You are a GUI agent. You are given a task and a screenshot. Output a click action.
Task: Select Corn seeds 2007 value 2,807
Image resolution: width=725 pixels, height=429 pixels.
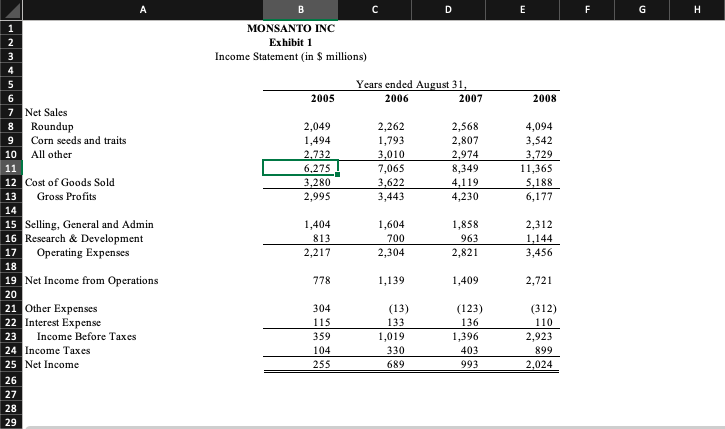click(465, 141)
